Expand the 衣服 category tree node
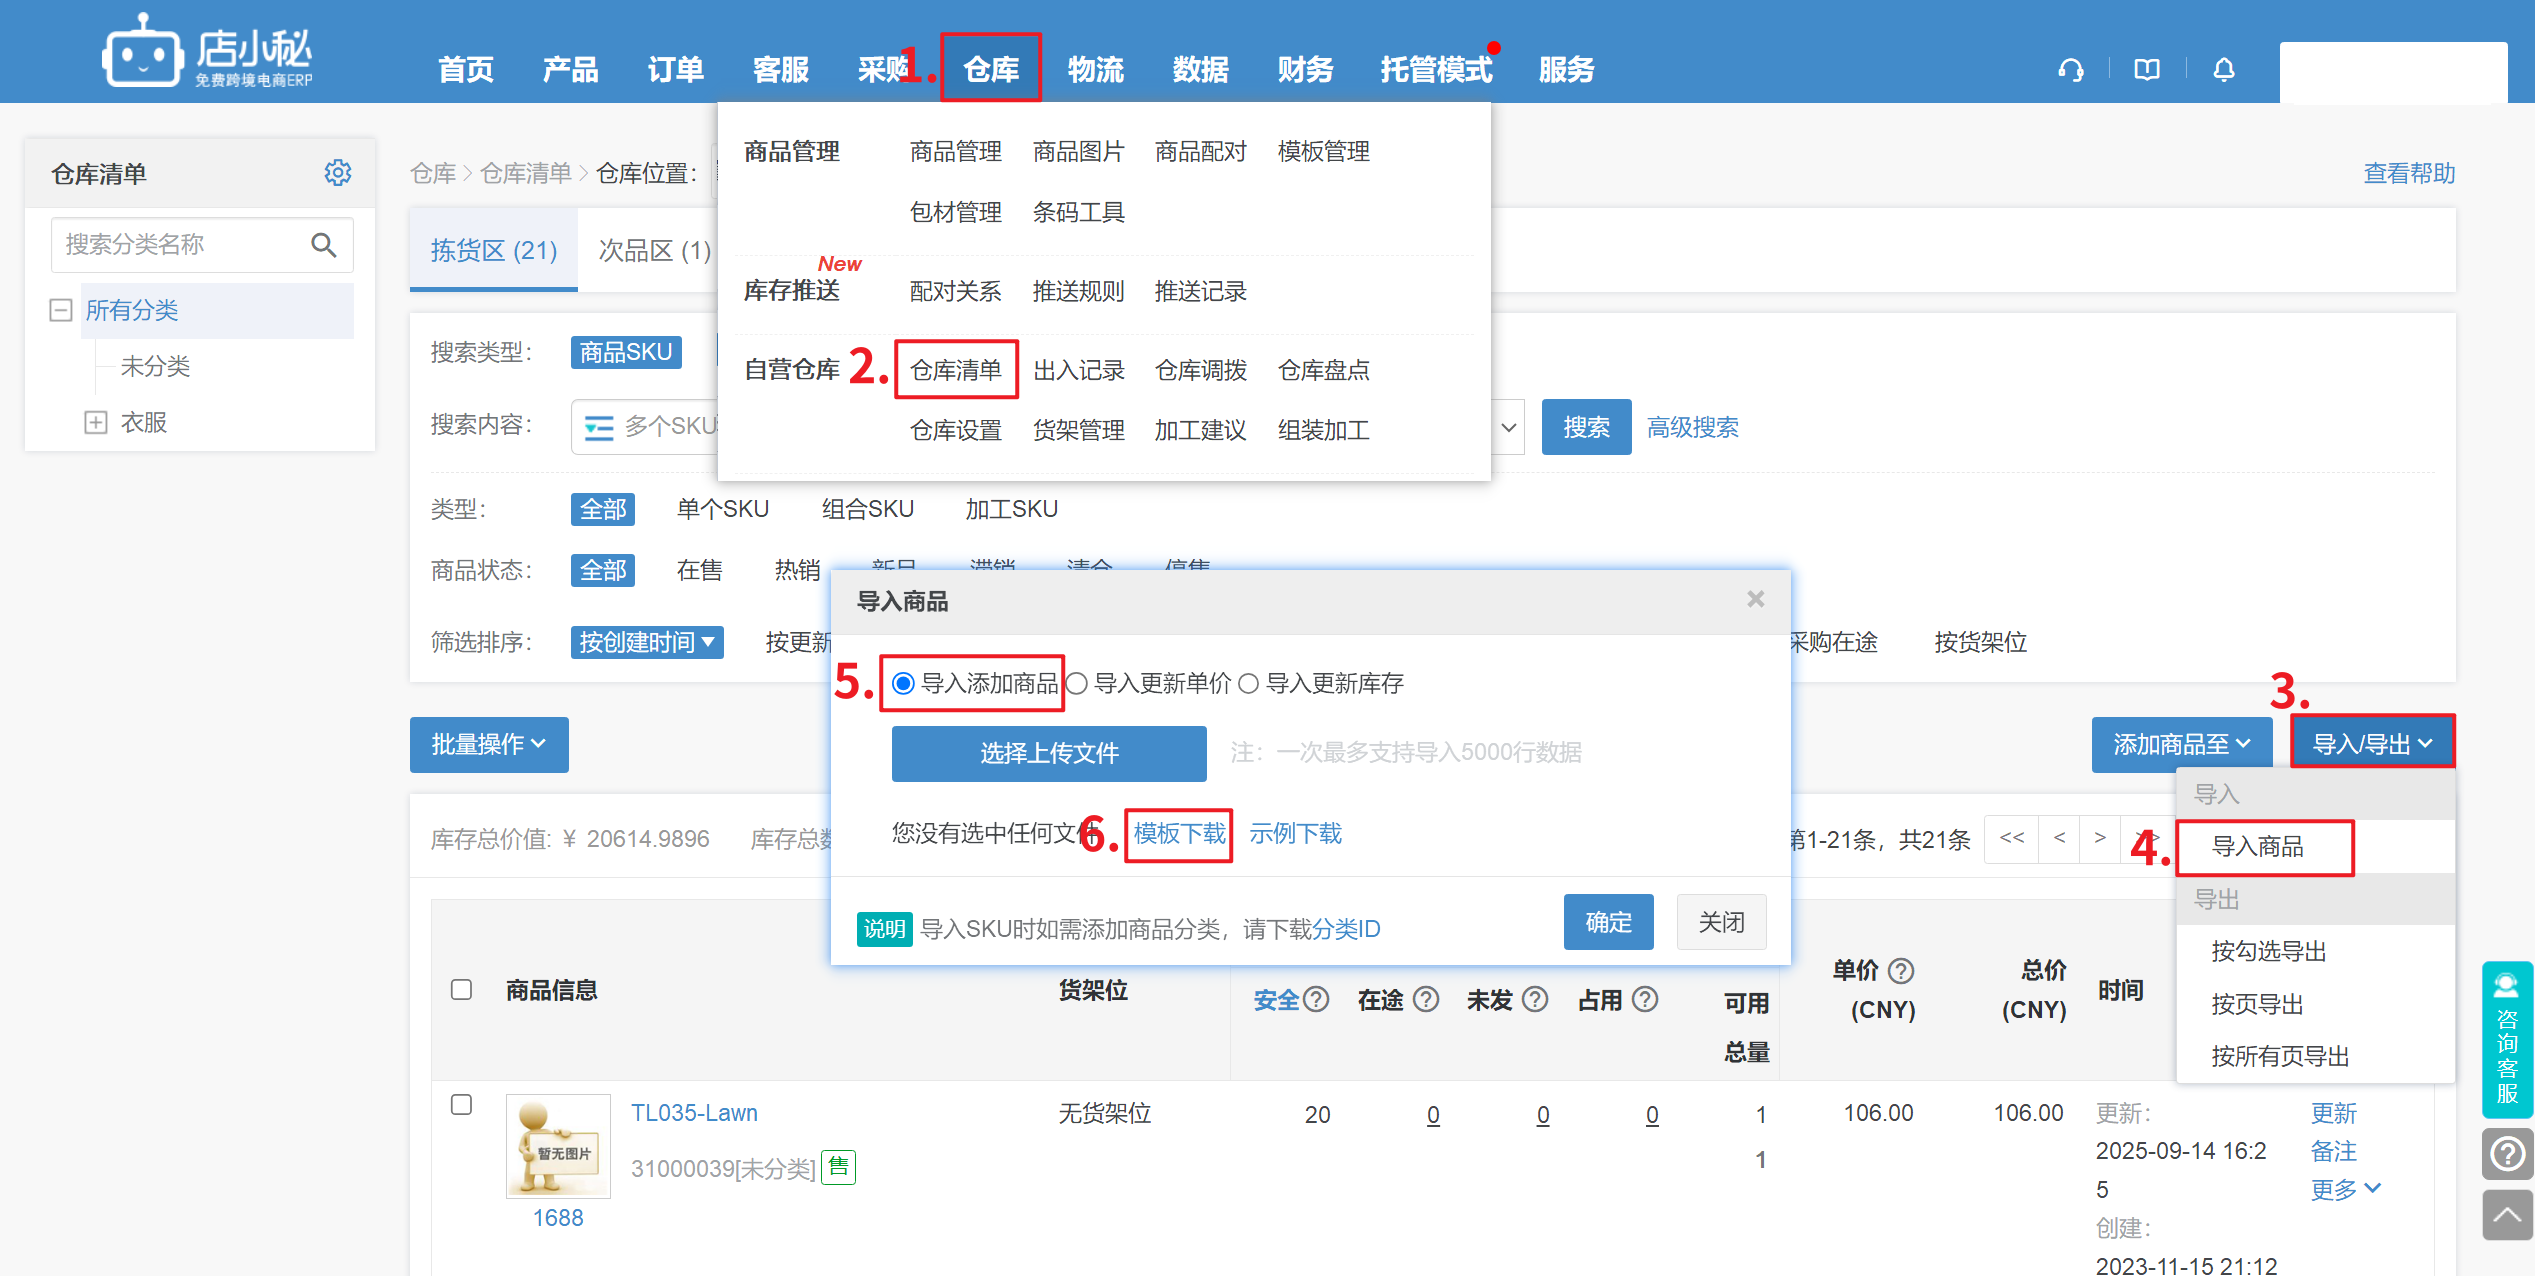 [x=95, y=422]
